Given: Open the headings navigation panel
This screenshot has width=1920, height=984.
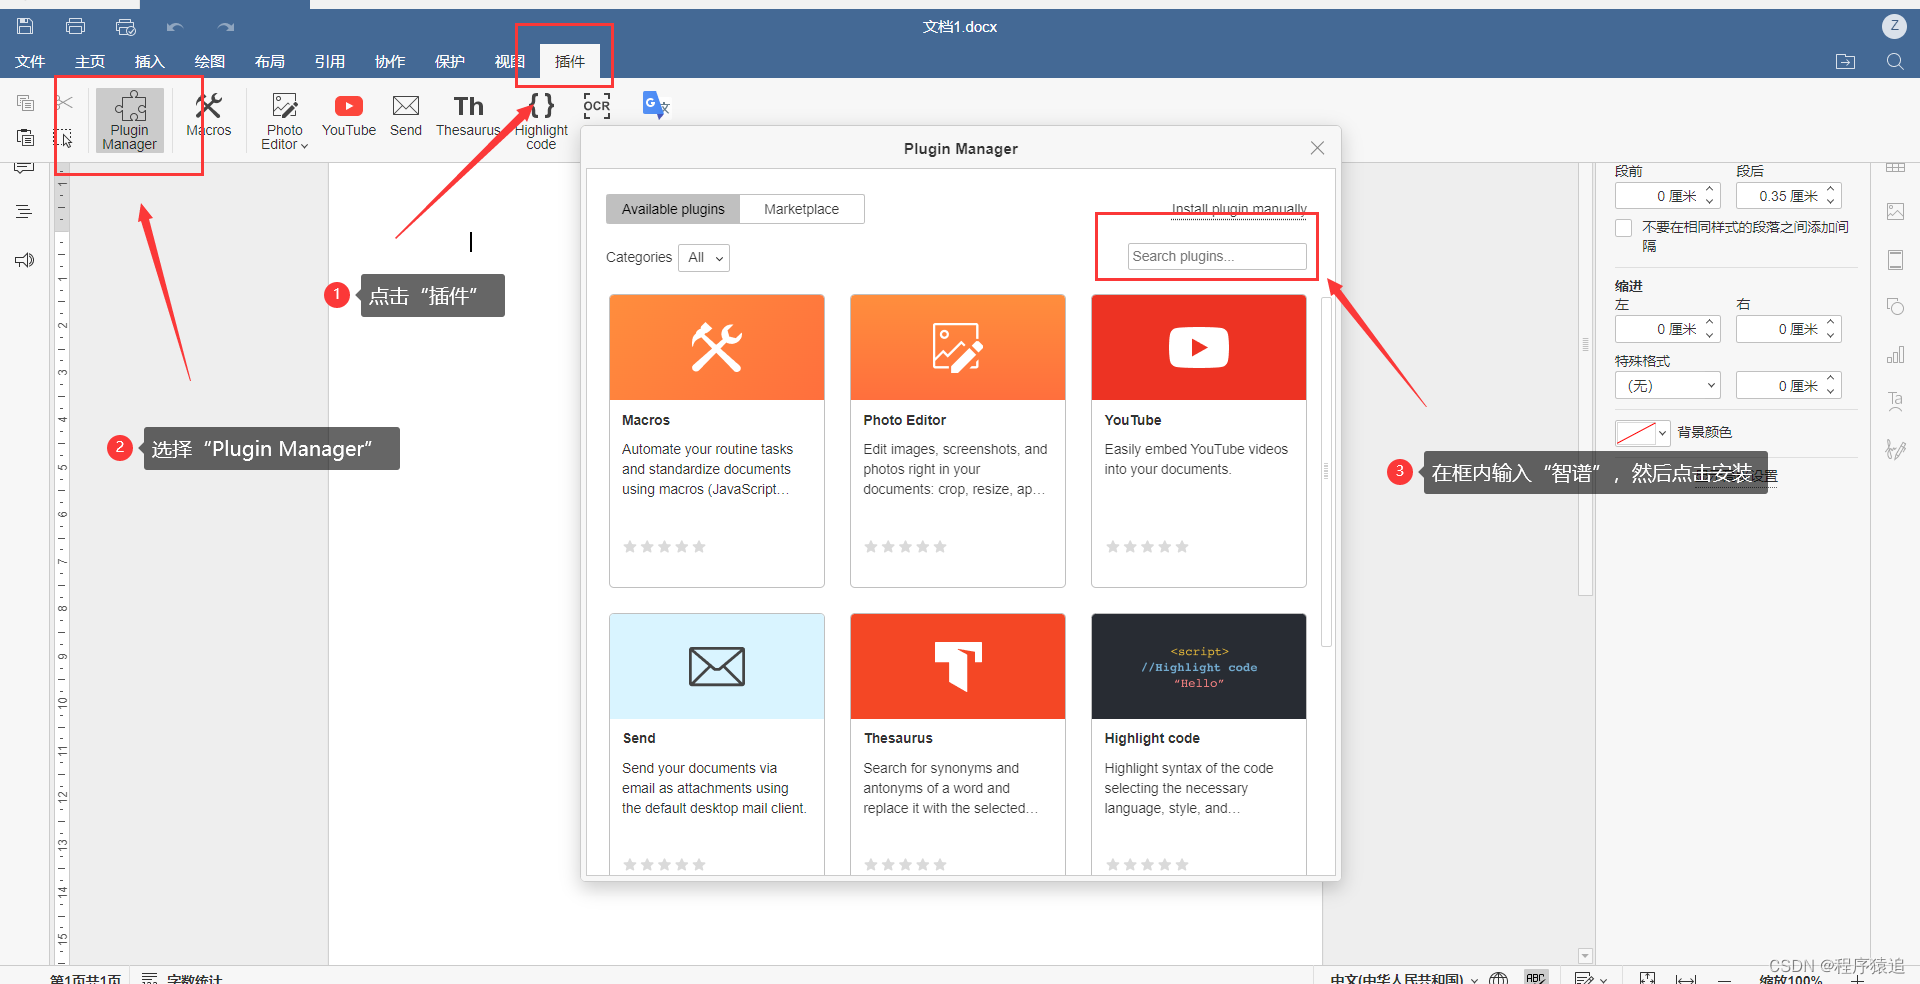Looking at the screenshot, I should [x=24, y=212].
